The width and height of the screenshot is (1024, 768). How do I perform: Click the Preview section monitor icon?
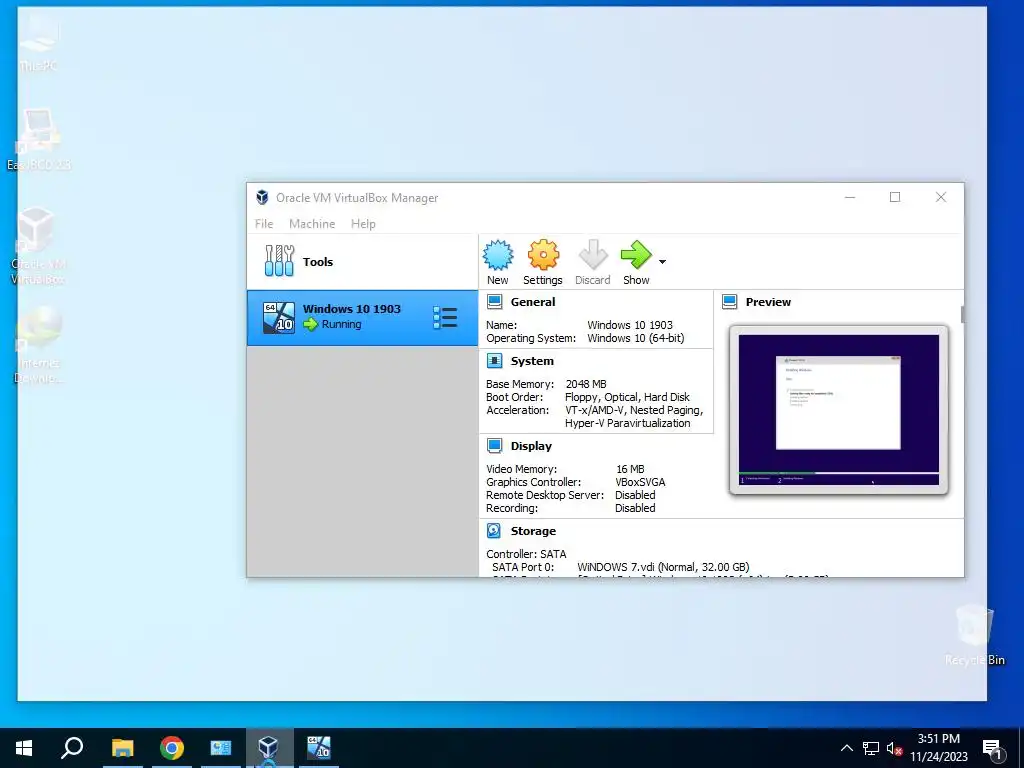point(729,302)
